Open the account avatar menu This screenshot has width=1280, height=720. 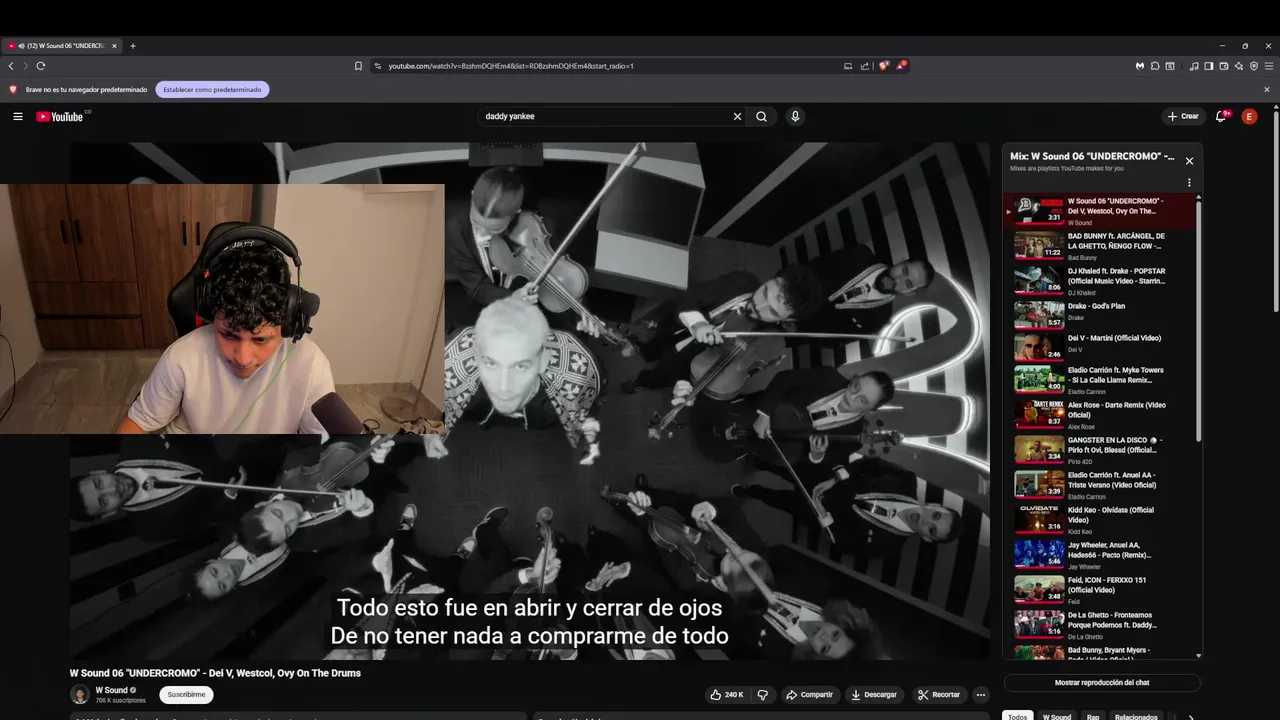[x=1249, y=116]
